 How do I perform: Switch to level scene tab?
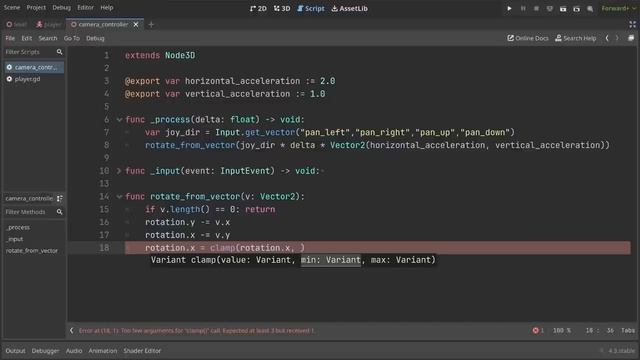(17, 24)
